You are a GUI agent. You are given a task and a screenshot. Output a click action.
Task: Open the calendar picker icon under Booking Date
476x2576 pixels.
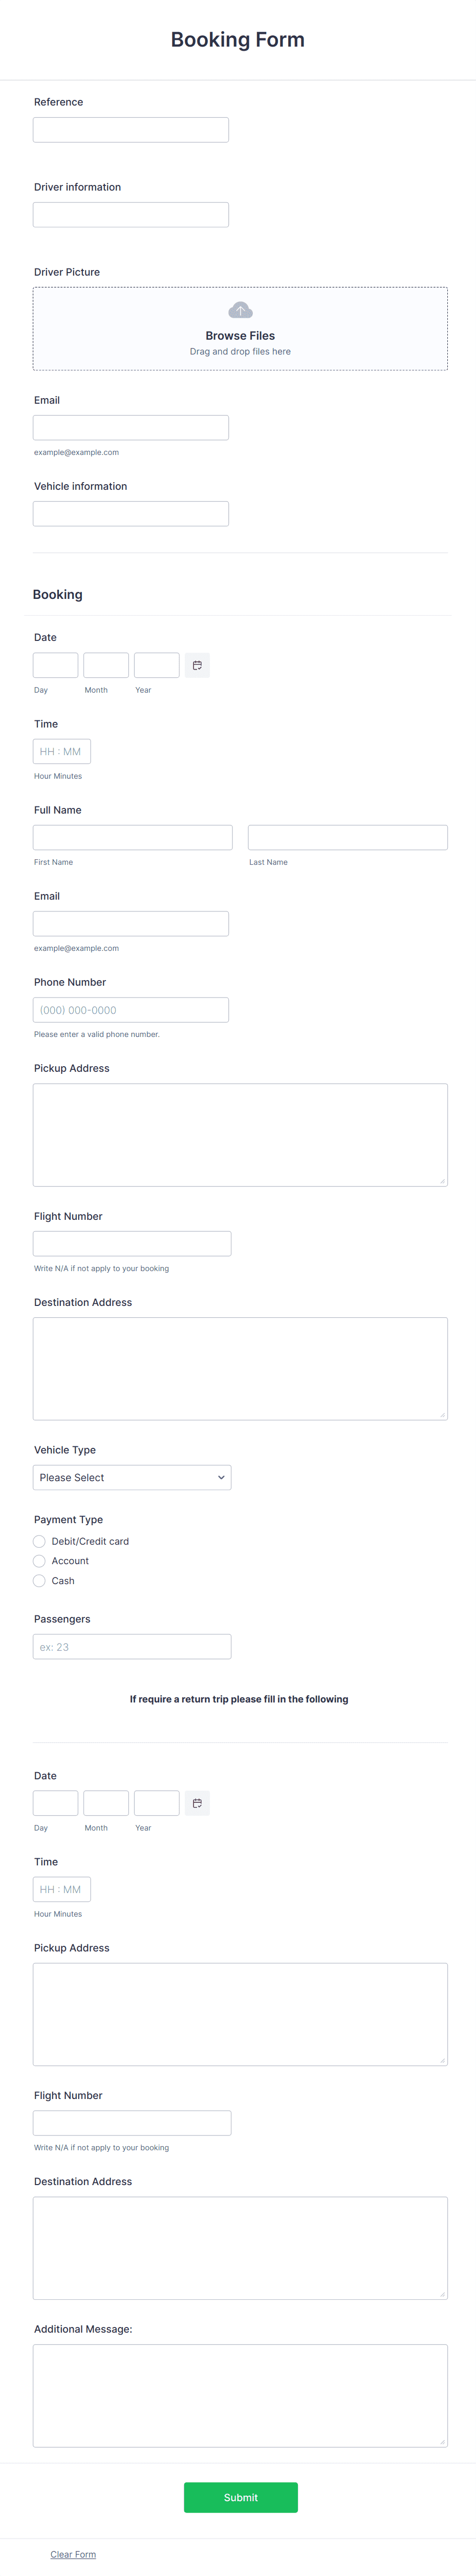197,663
